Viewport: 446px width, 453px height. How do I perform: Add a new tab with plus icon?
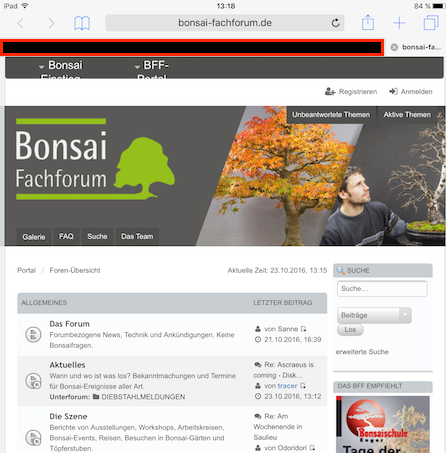pos(399,23)
